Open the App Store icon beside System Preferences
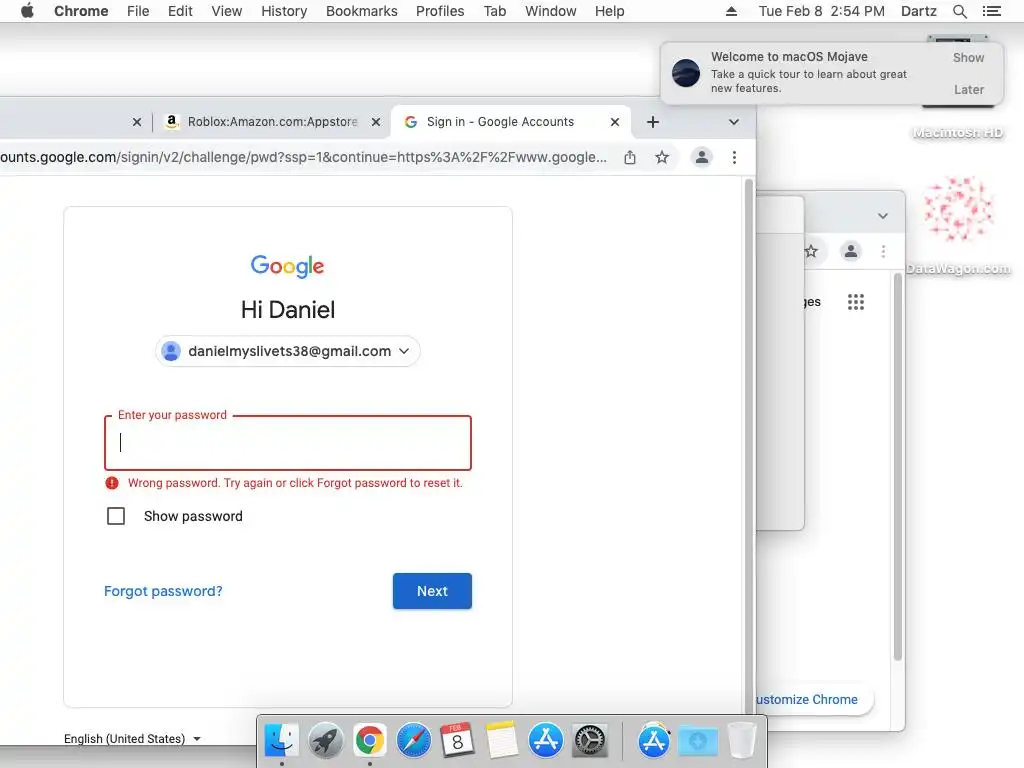 tap(545, 741)
